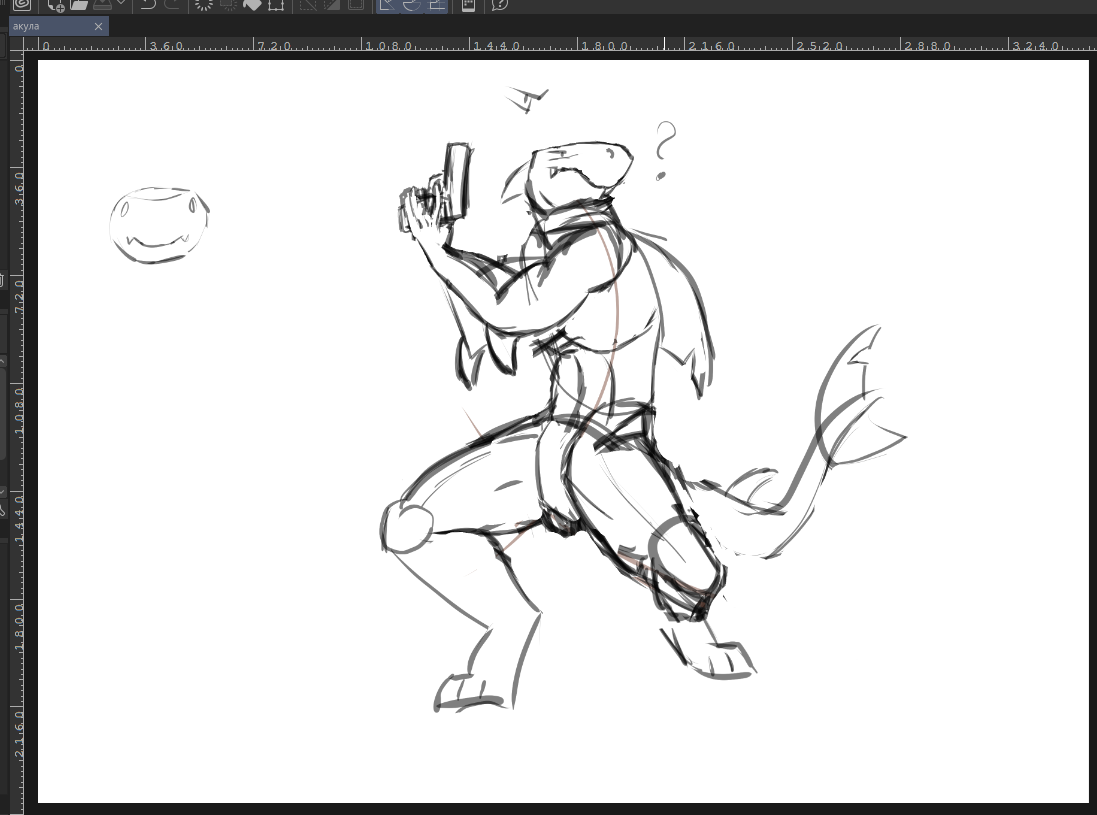The height and width of the screenshot is (815, 1097).
Task: Open the smartphone connection icon
Action: click(468, 4)
